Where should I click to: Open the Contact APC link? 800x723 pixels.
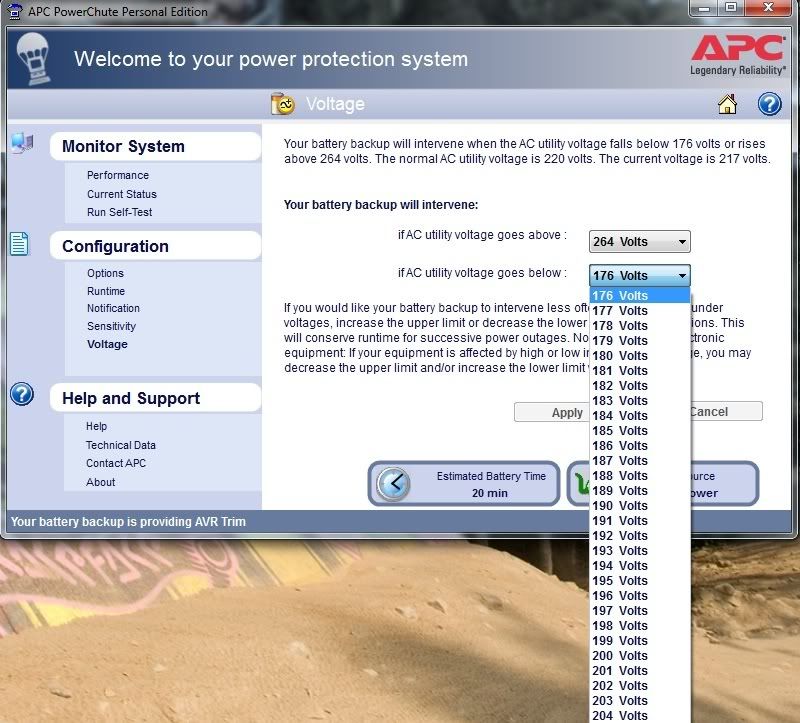pos(116,463)
